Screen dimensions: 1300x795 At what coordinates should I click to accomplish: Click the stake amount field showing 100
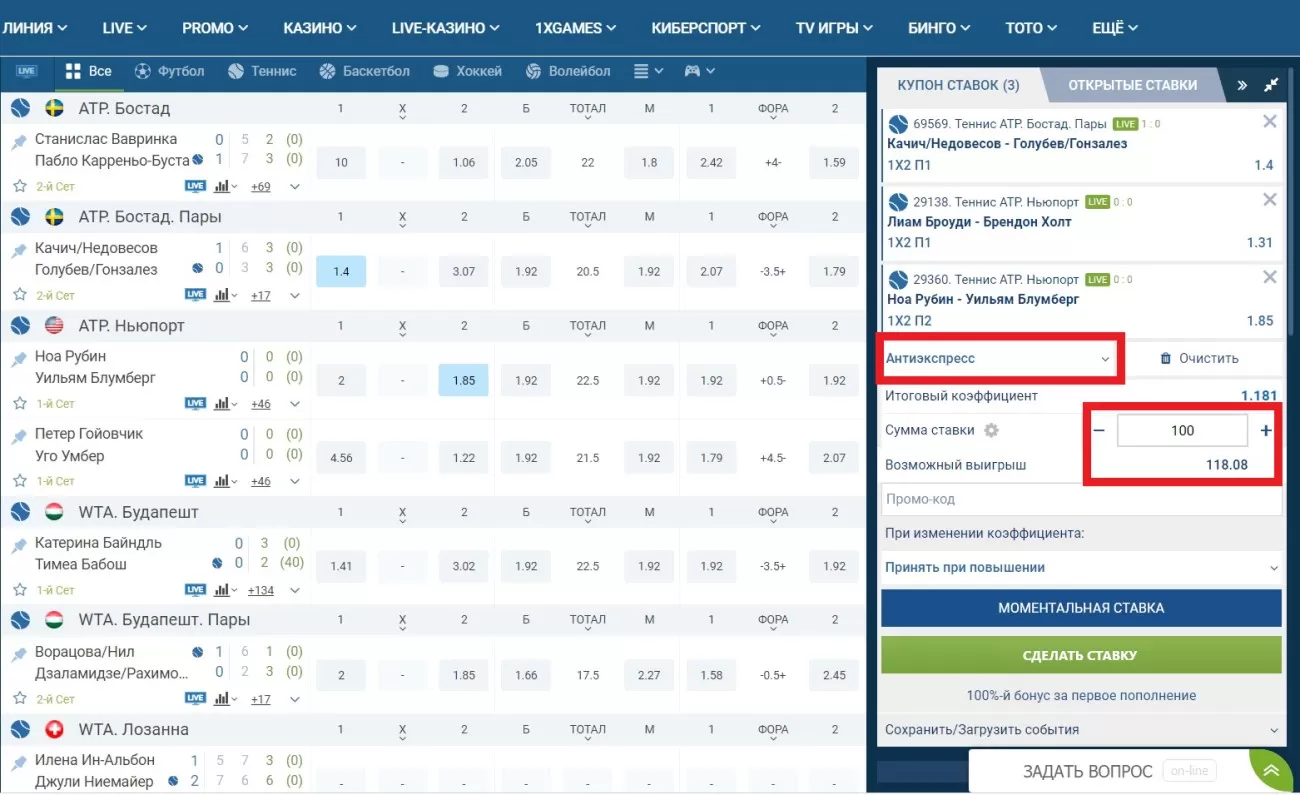[1182, 430]
